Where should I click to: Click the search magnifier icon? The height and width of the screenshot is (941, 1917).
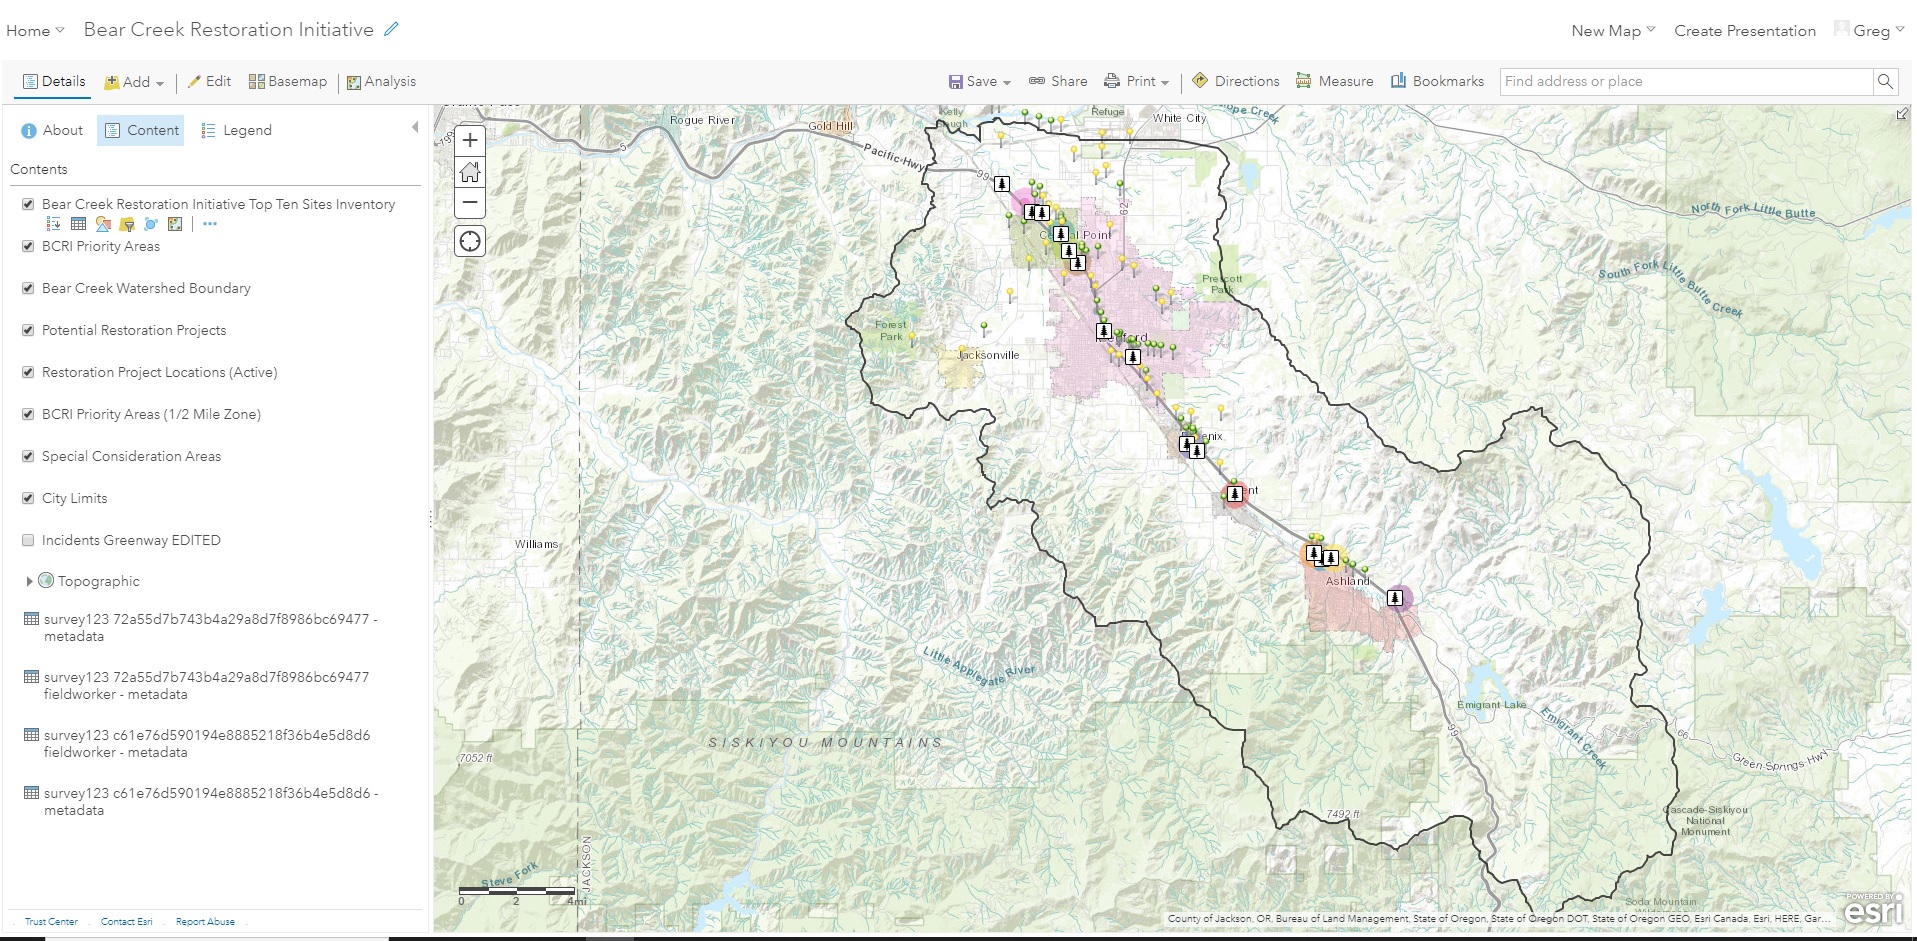tap(1885, 82)
